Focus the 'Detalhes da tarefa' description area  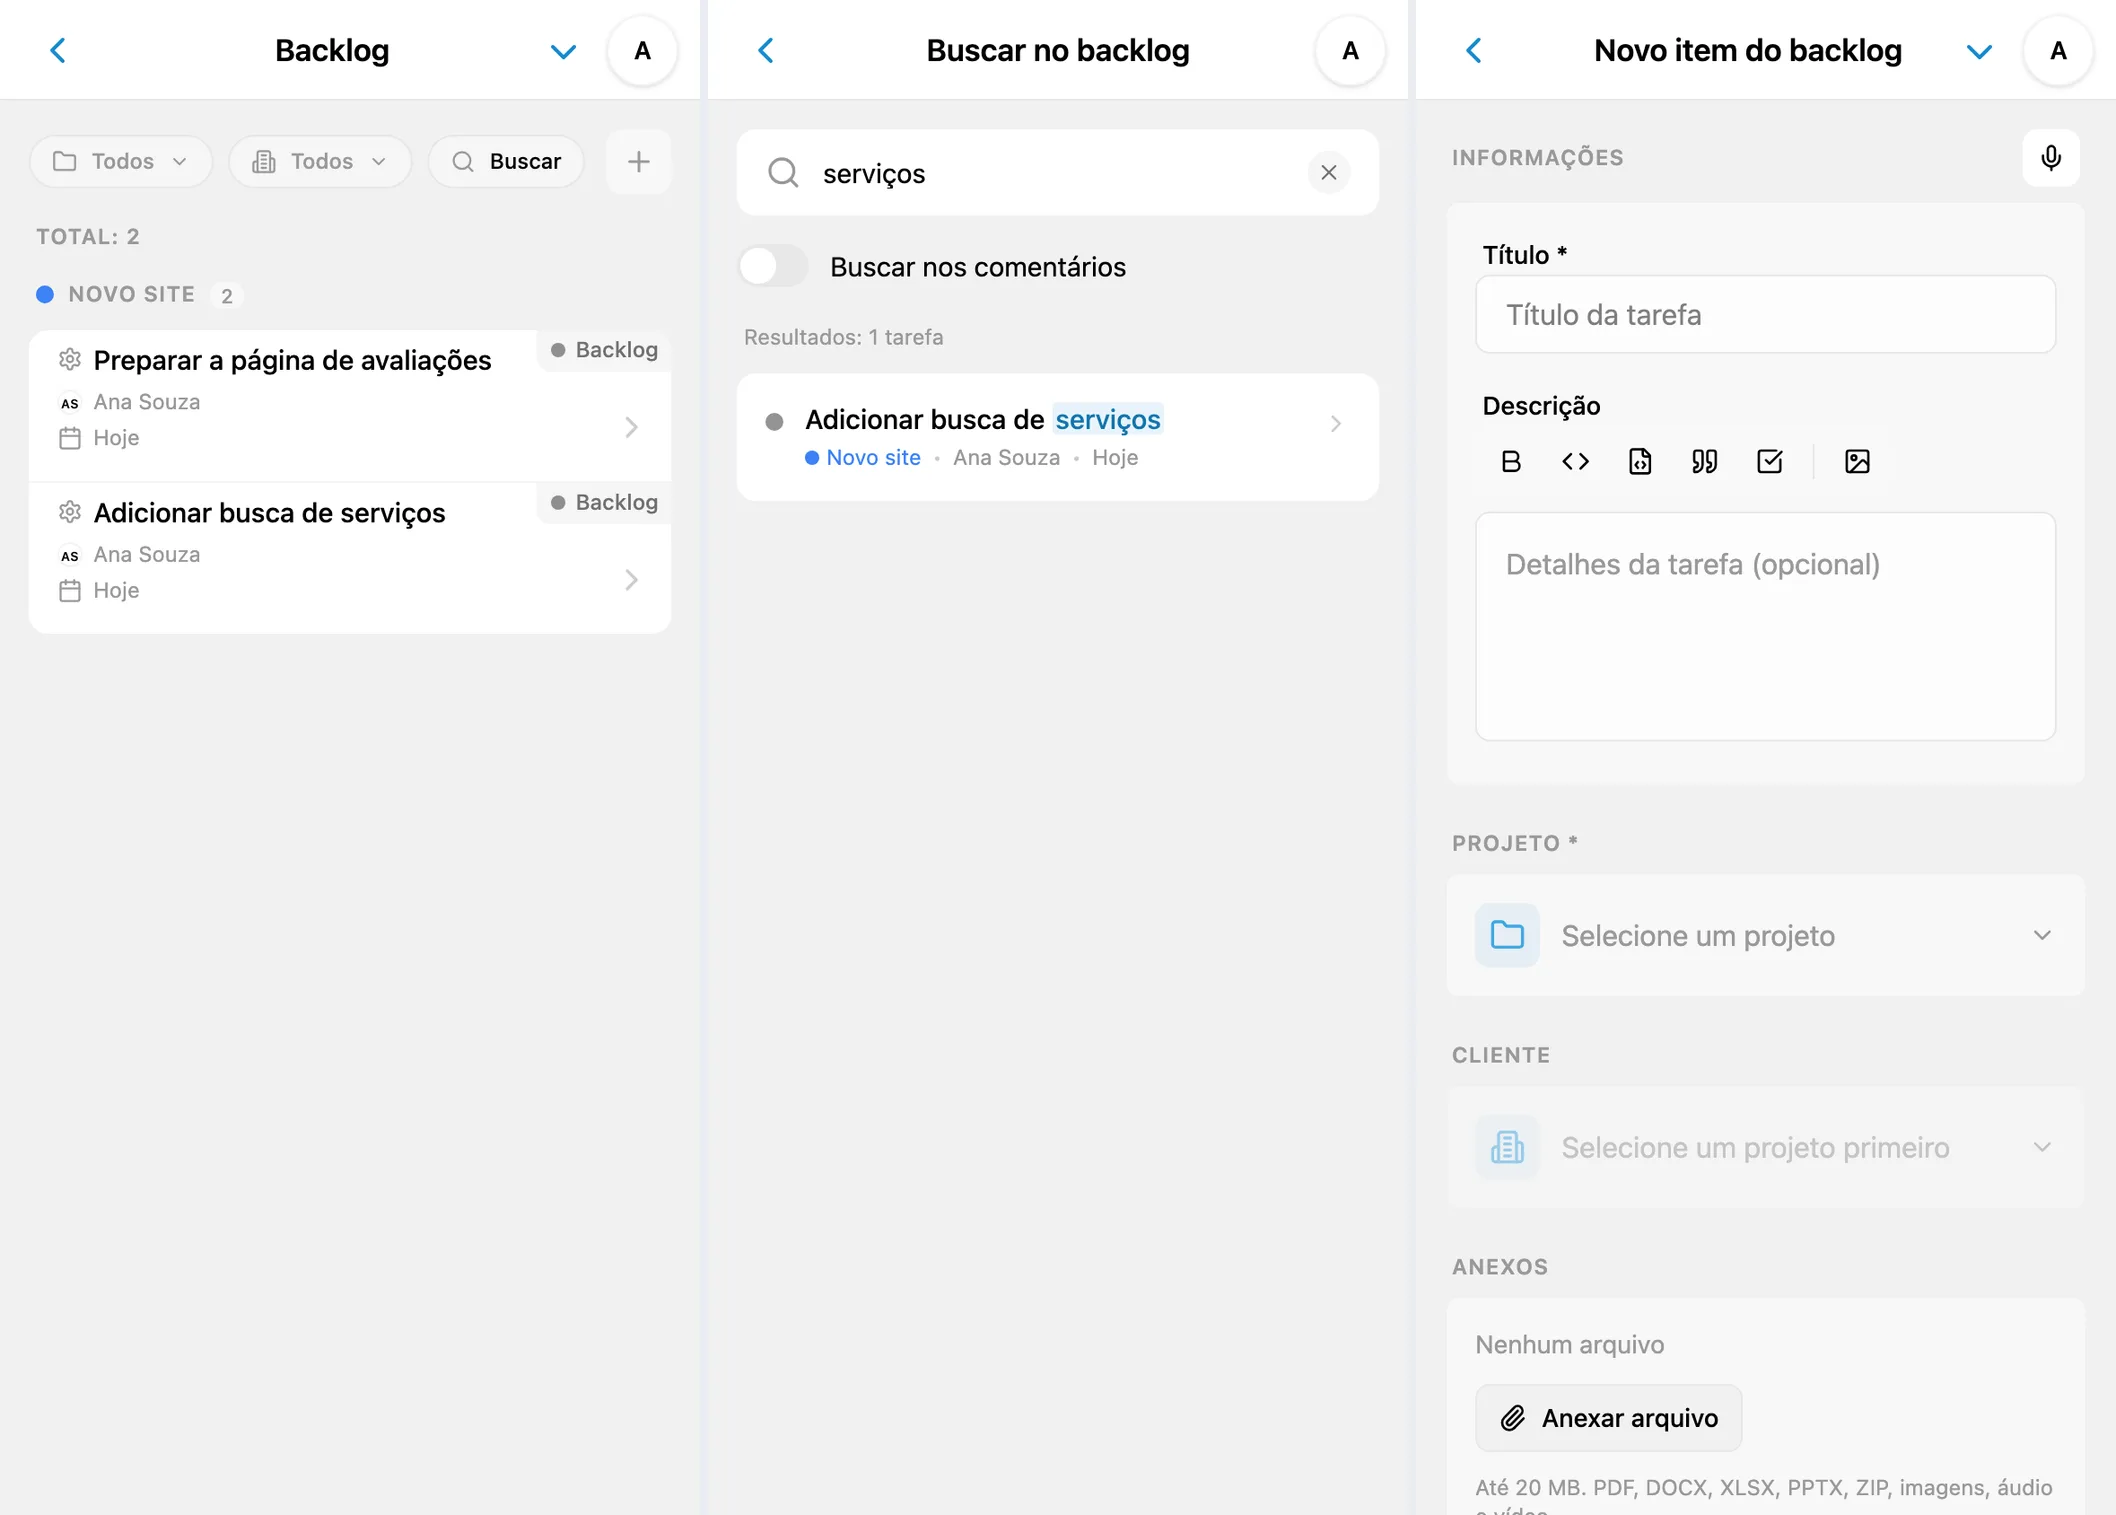(1765, 627)
